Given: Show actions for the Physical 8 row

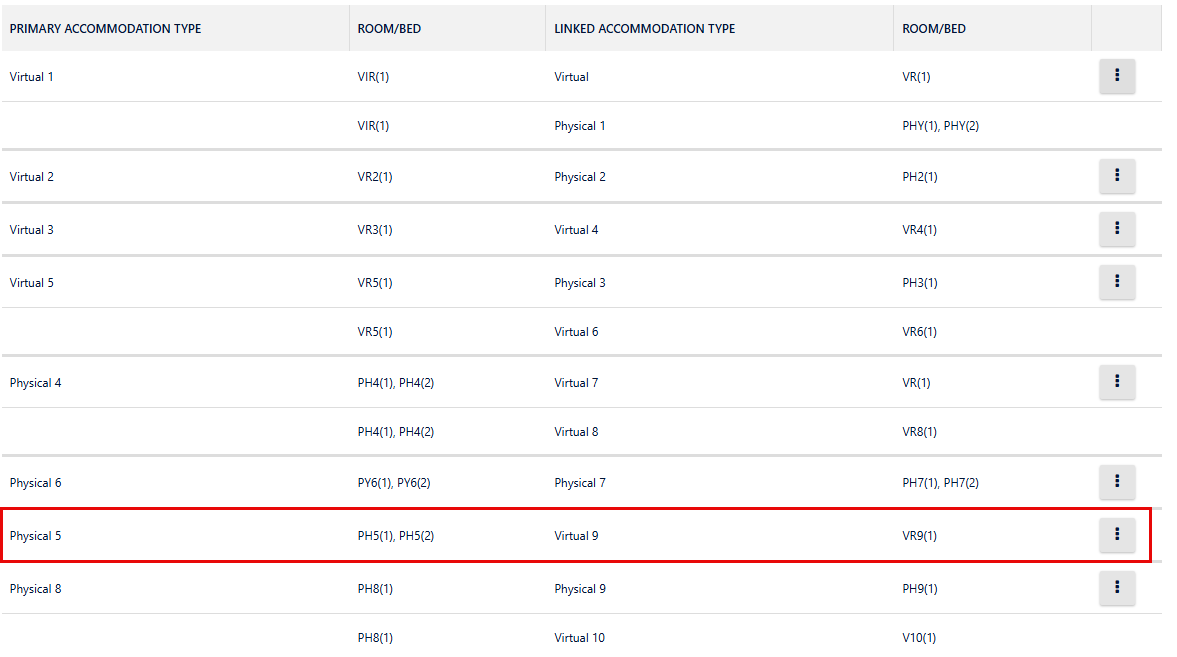Looking at the screenshot, I should coord(1117,588).
